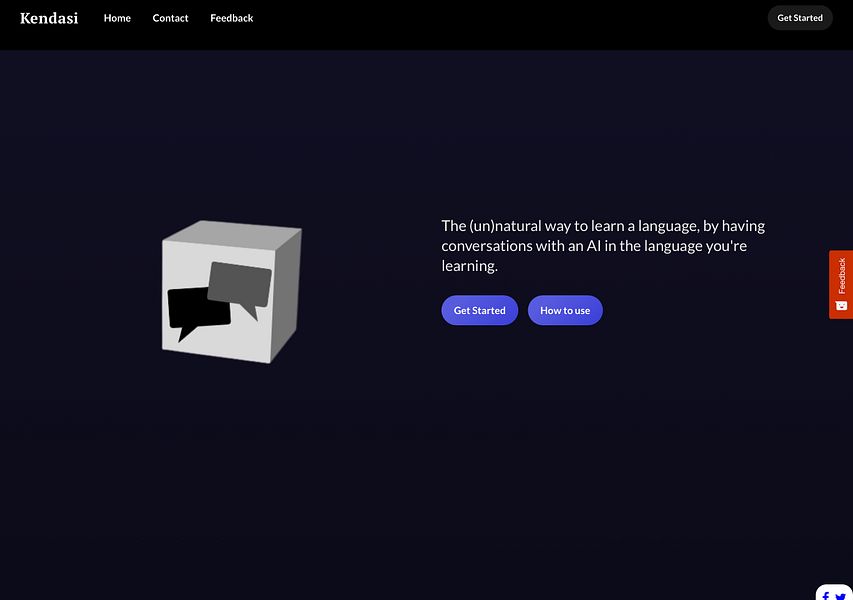
Task: Click the tagline "The (un)natural way to learn a language"
Action: tap(570, 226)
